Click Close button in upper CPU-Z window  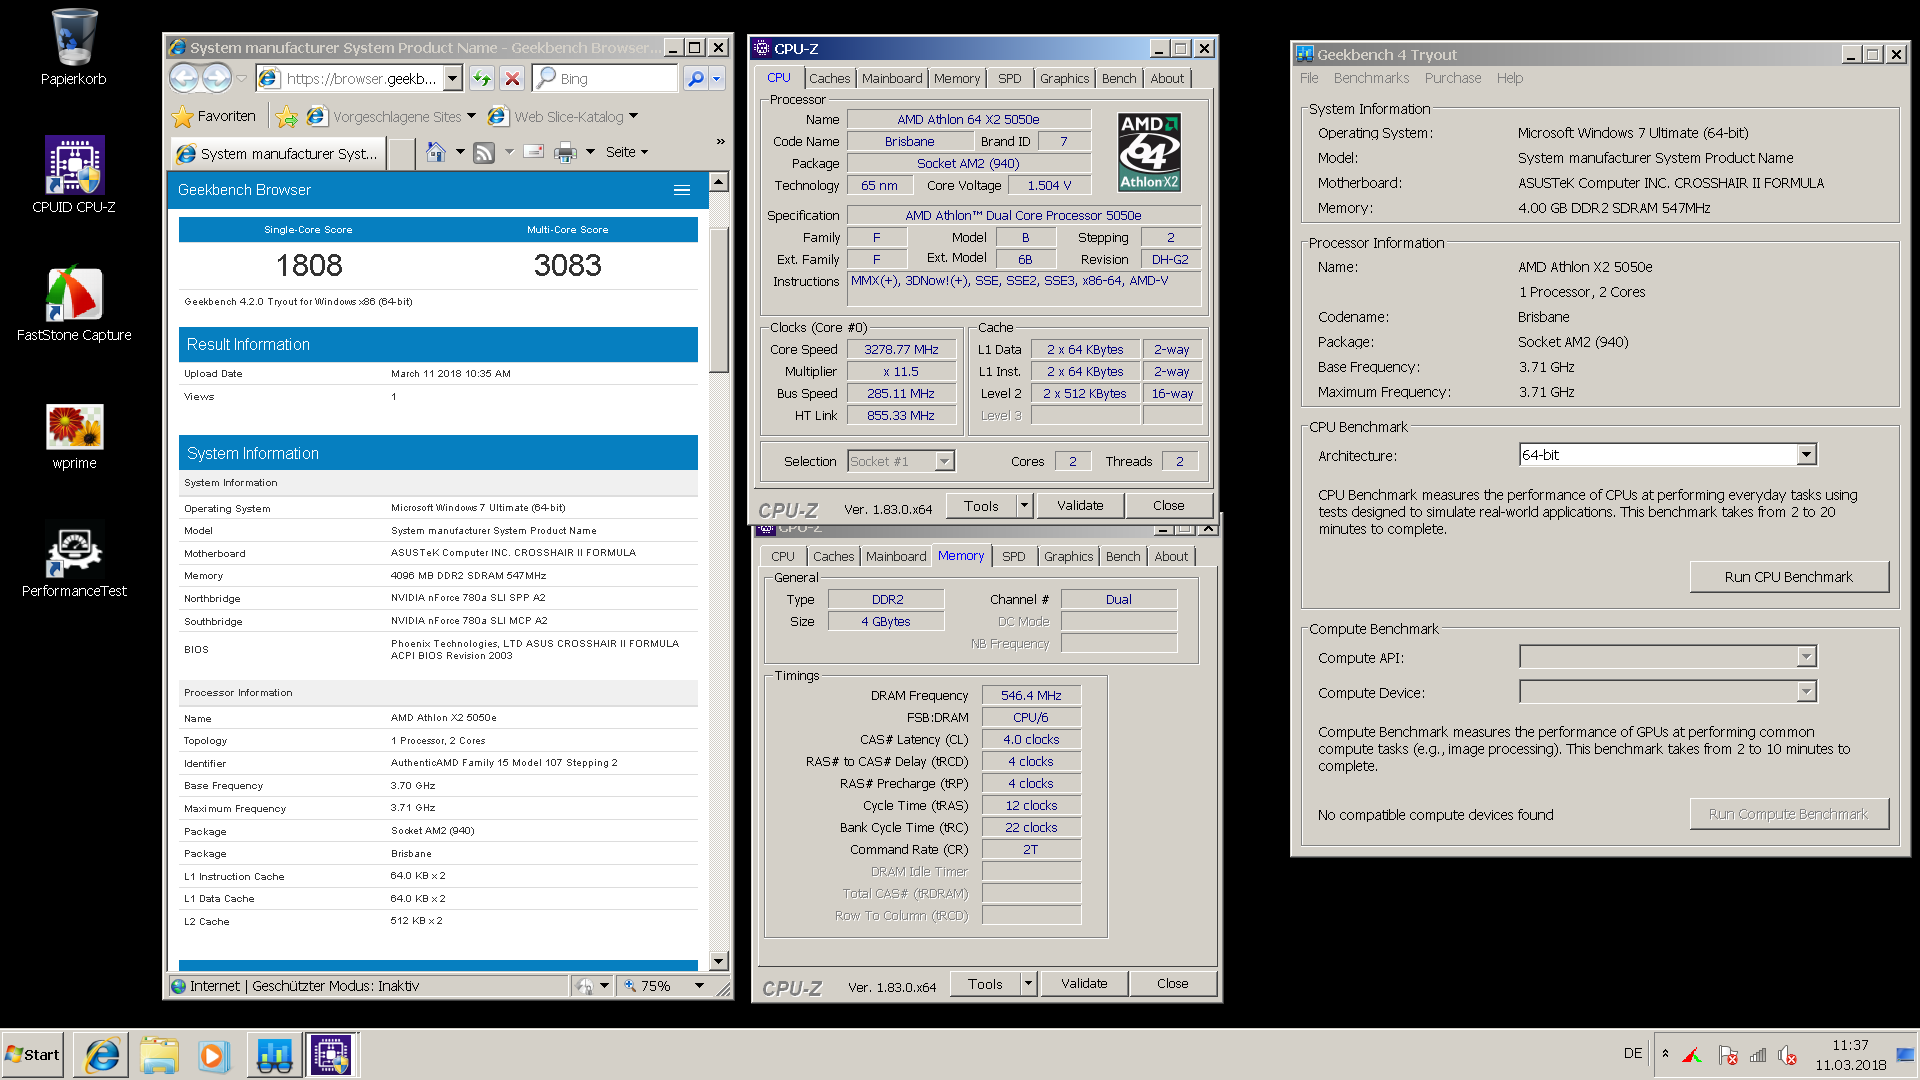pos(1168,506)
